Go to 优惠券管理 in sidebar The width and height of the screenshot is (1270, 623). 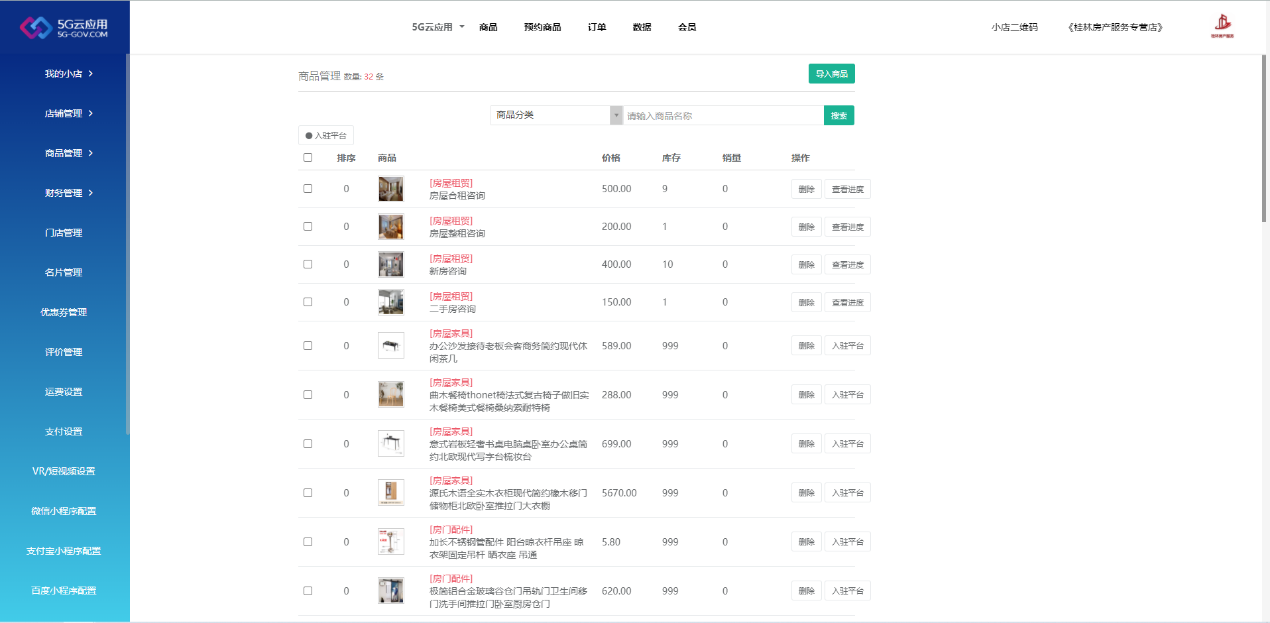64,312
